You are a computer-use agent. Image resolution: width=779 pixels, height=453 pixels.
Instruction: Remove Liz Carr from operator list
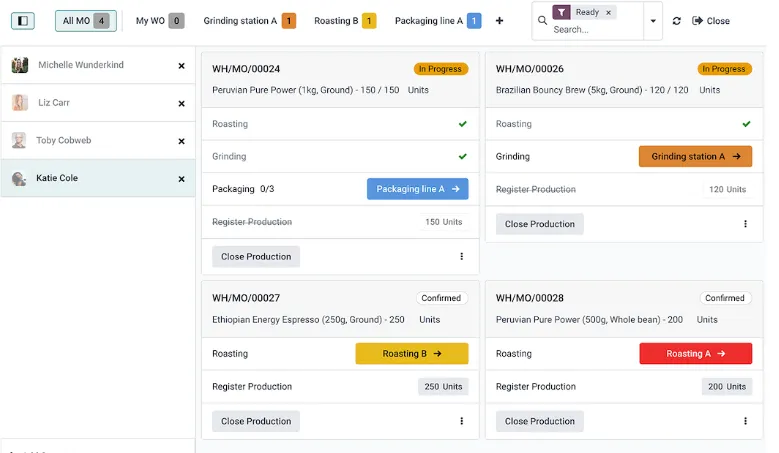[x=181, y=104]
